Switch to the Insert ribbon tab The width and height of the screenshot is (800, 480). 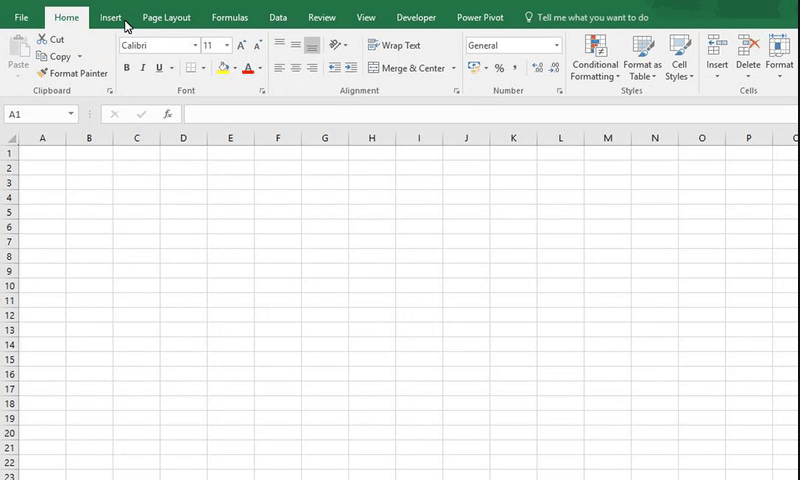tap(111, 17)
